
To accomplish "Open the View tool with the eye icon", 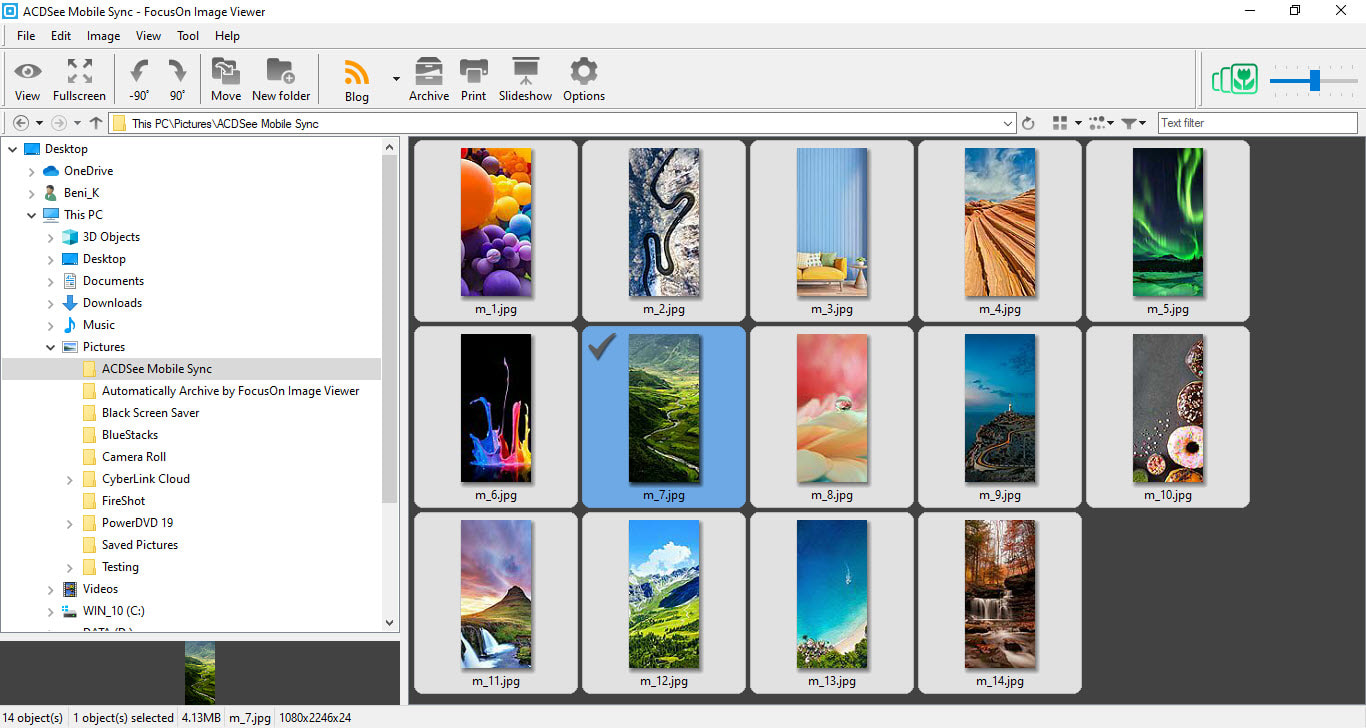I will pyautogui.click(x=28, y=80).
